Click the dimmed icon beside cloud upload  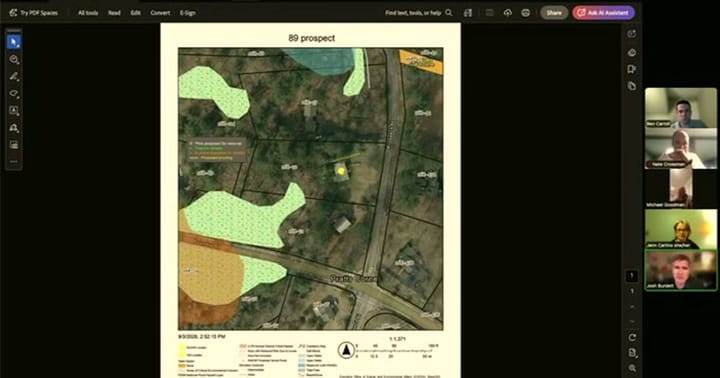(489, 13)
